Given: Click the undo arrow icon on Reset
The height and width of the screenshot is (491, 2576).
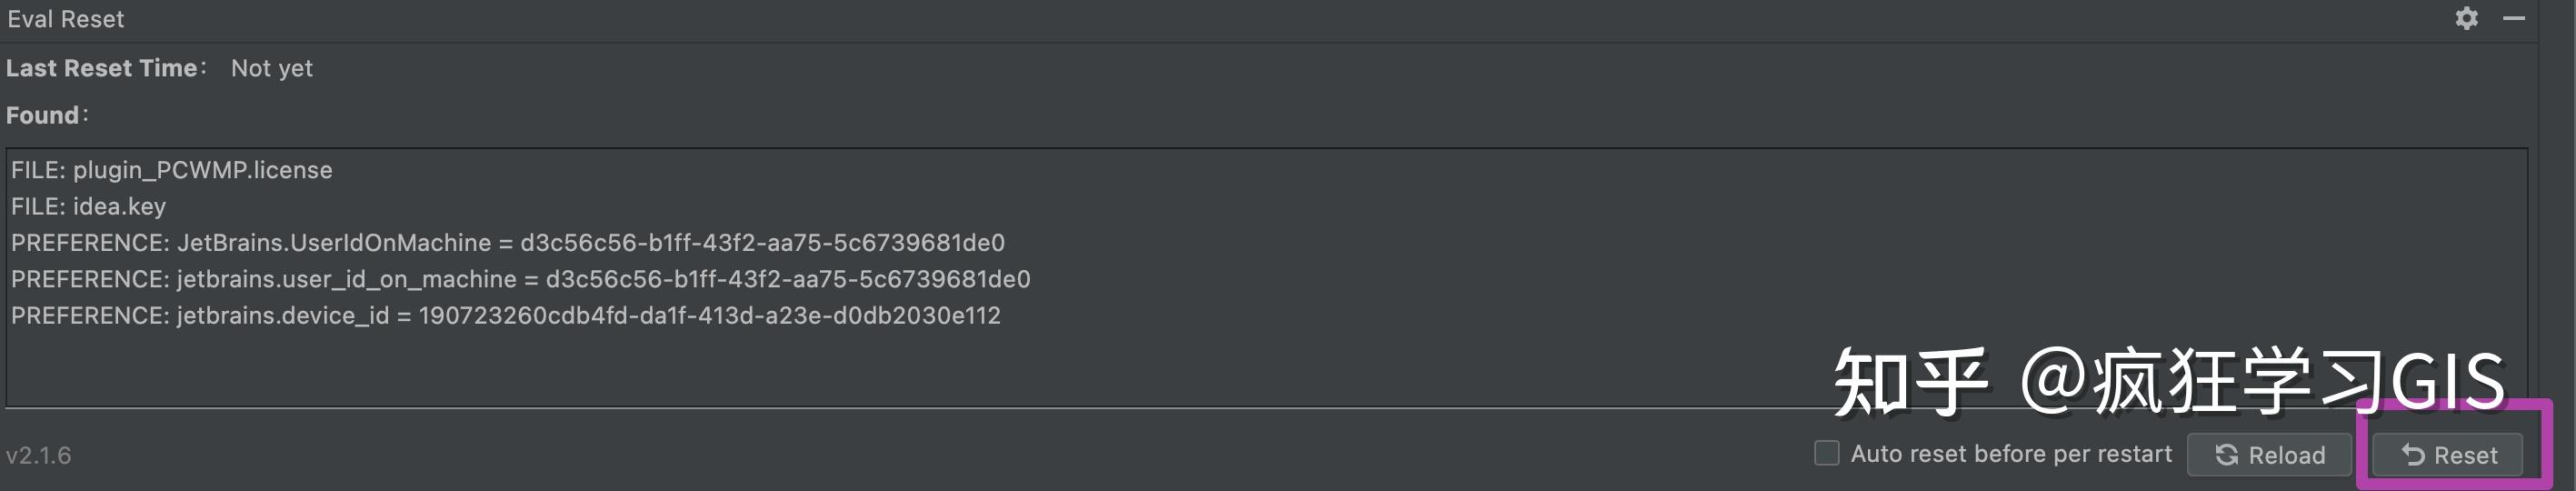Looking at the screenshot, I should tap(2413, 455).
